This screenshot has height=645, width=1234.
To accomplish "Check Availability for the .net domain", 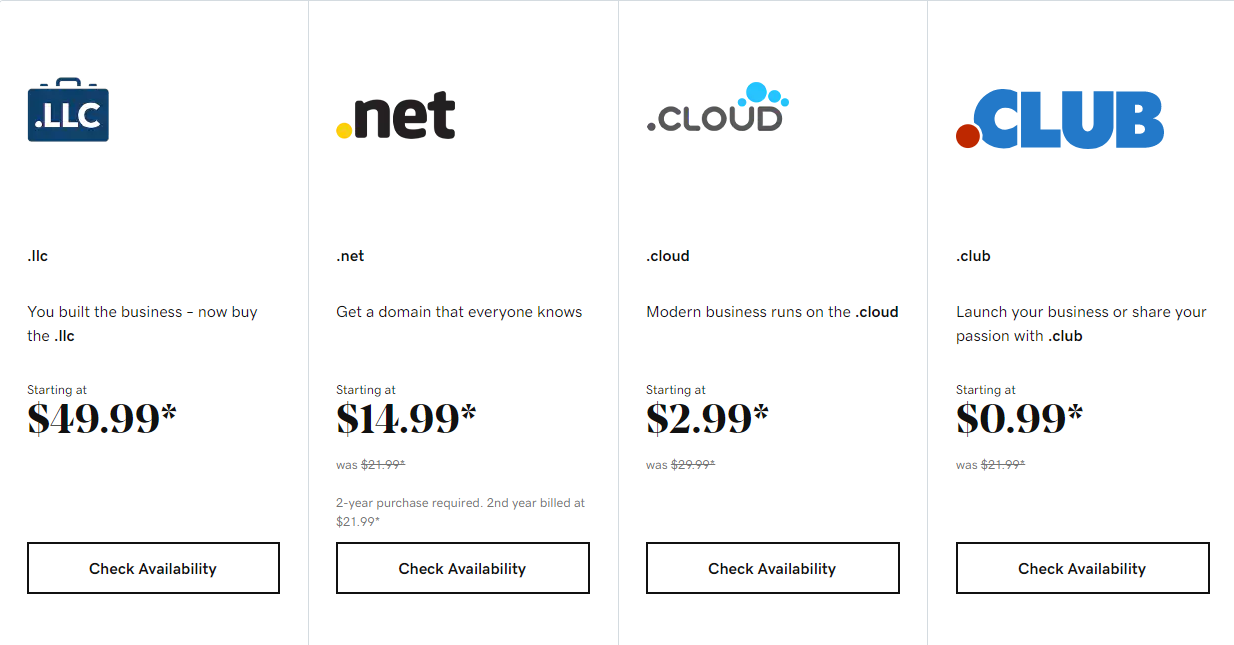I will [x=462, y=568].
